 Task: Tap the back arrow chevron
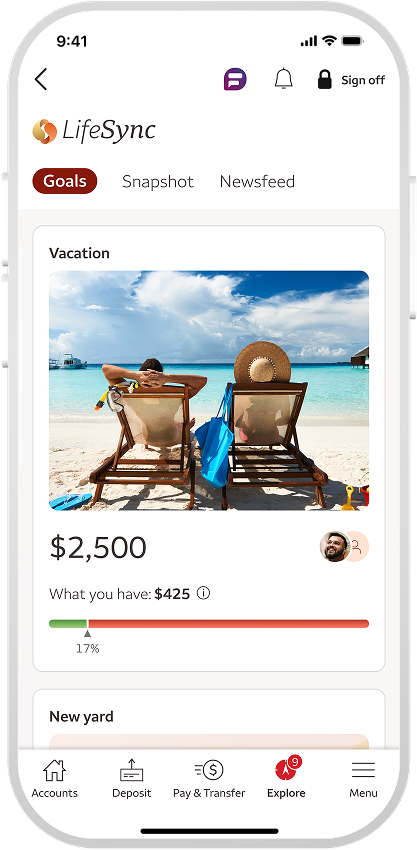(41, 80)
